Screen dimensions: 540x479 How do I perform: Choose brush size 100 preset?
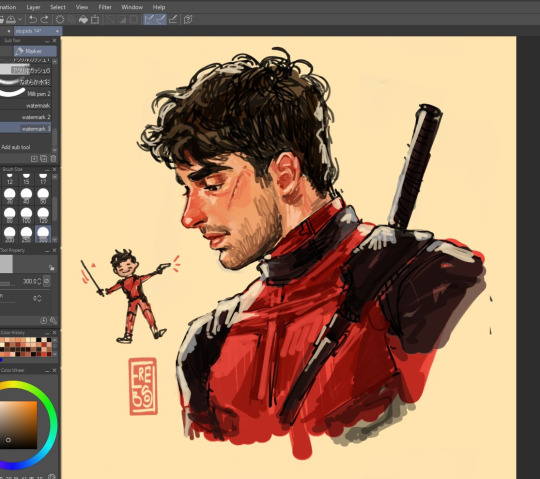[26, 215]
